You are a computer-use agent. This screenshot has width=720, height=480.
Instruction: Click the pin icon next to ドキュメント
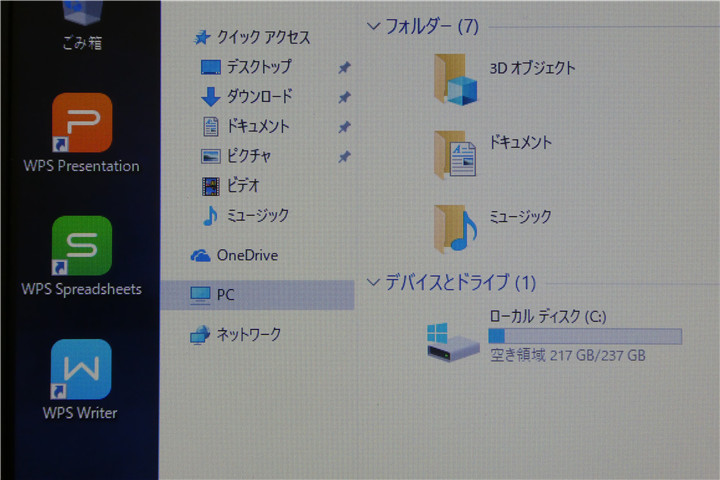(x=344, y=127)
